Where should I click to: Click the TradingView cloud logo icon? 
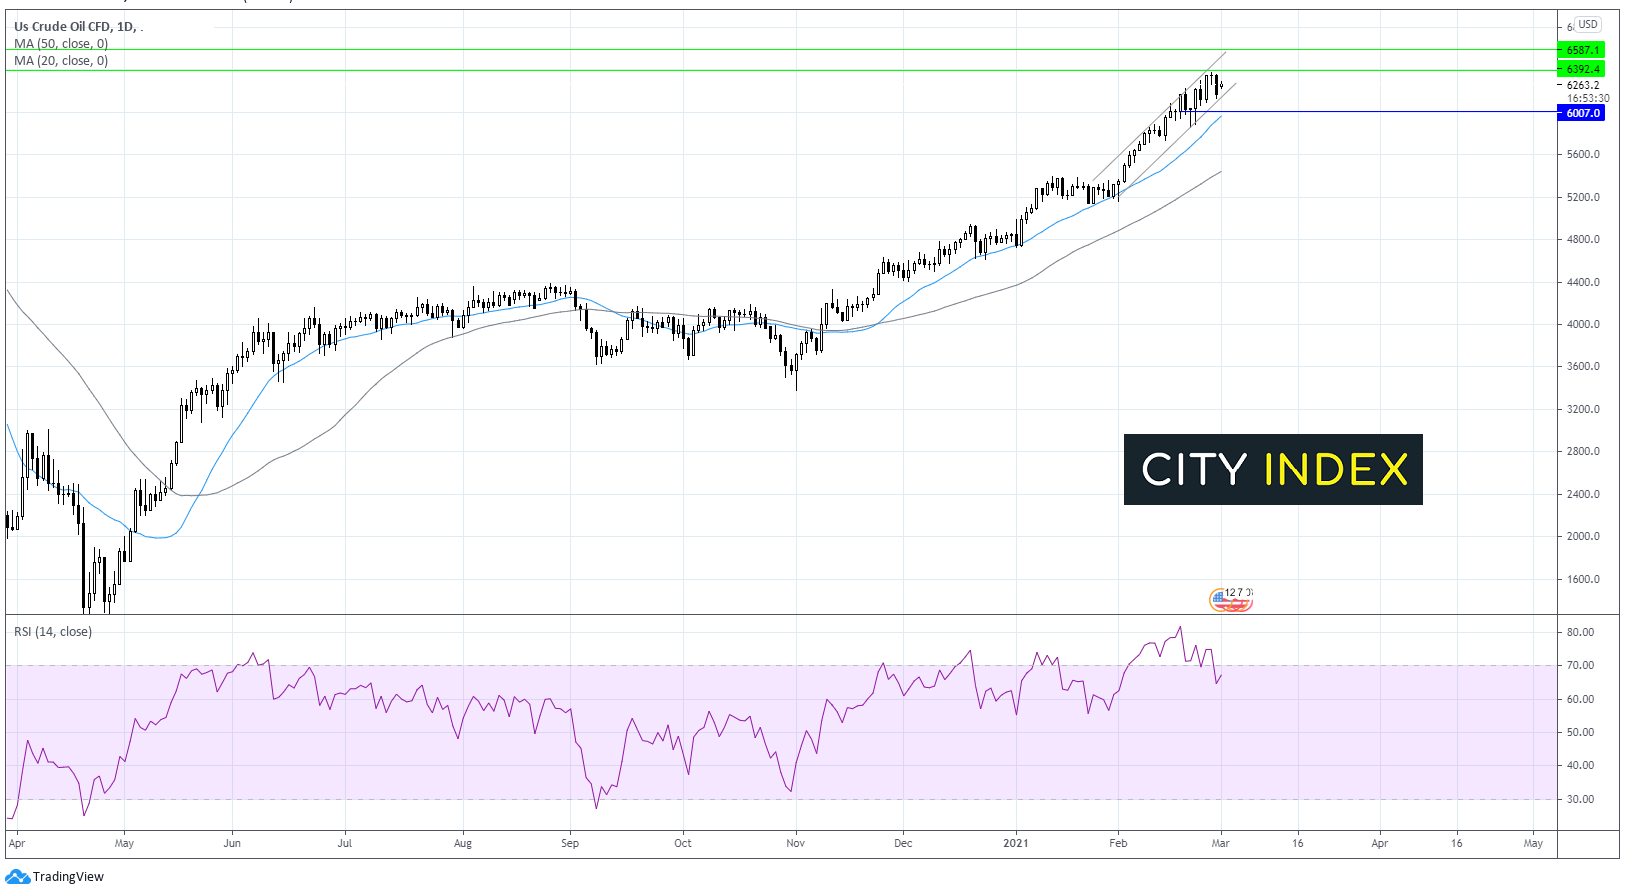pos(17,877)
